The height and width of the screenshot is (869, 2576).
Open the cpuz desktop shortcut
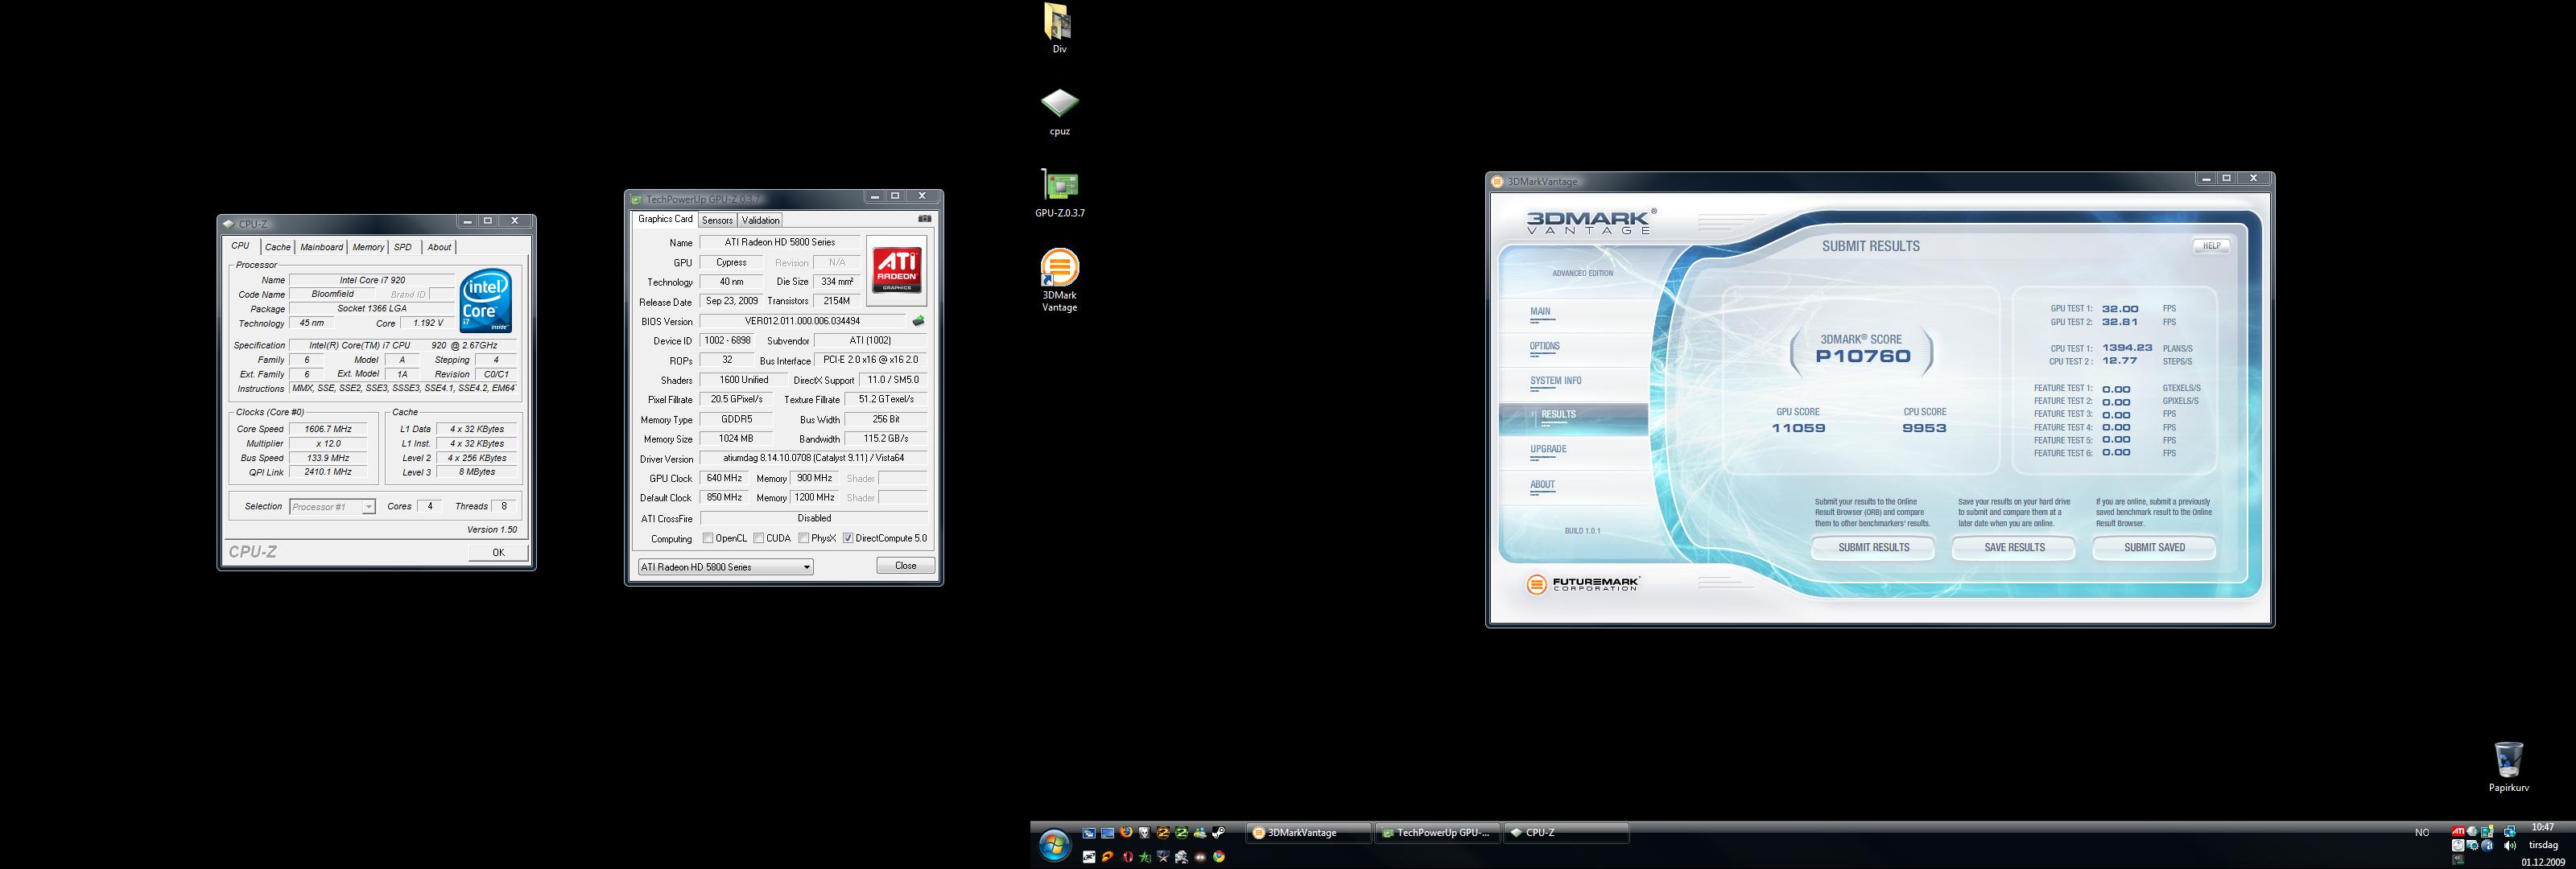point(1059,112)
